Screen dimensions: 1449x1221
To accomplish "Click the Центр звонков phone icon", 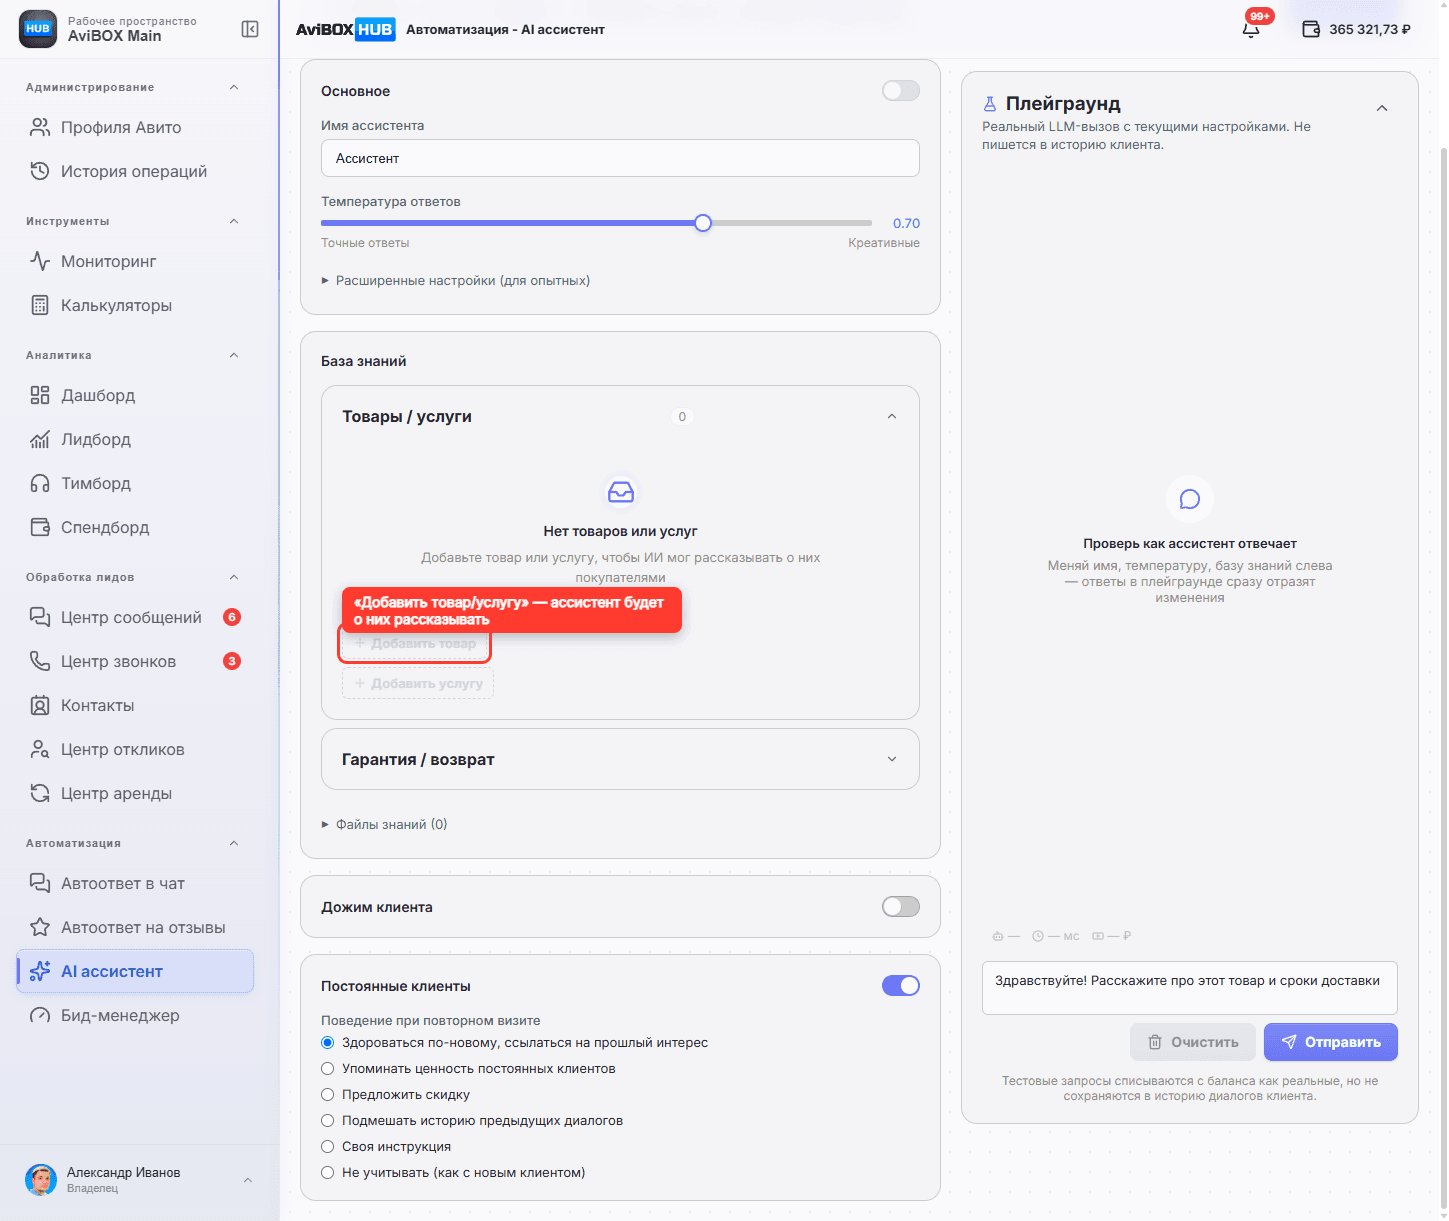I will point(40,661).
